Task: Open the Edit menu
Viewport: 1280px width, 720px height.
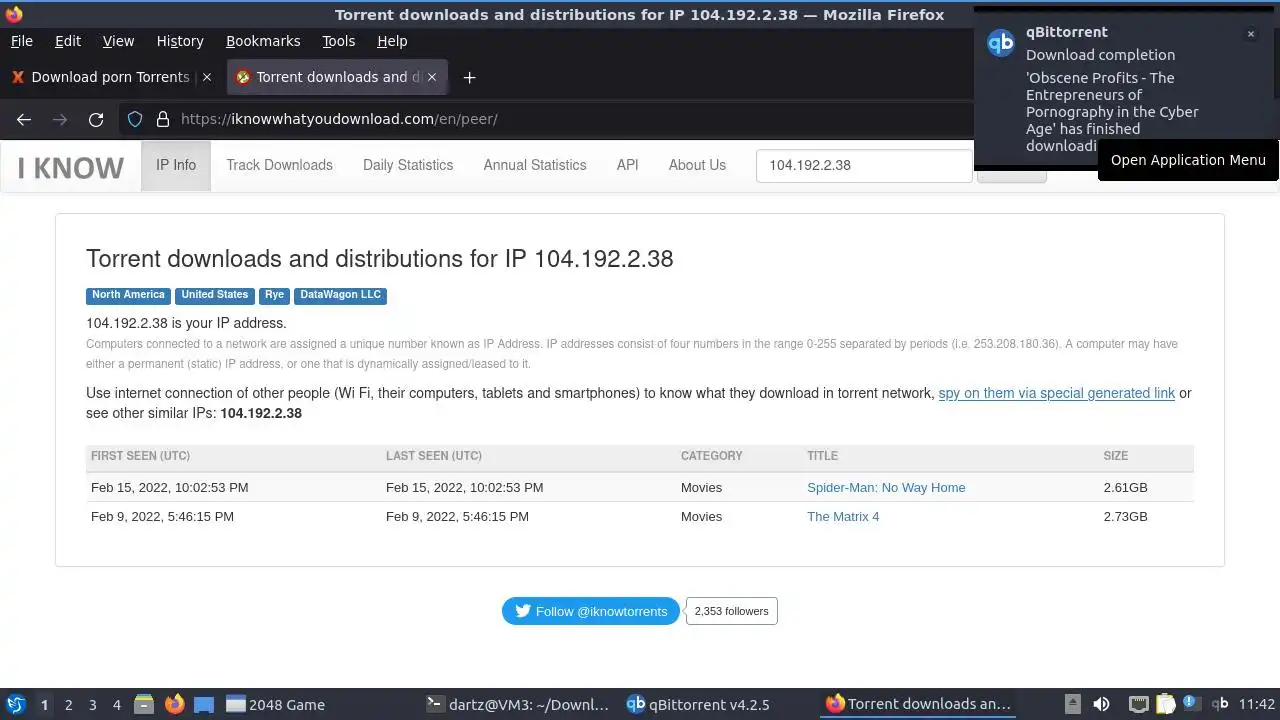Action: tap(68, 41)
